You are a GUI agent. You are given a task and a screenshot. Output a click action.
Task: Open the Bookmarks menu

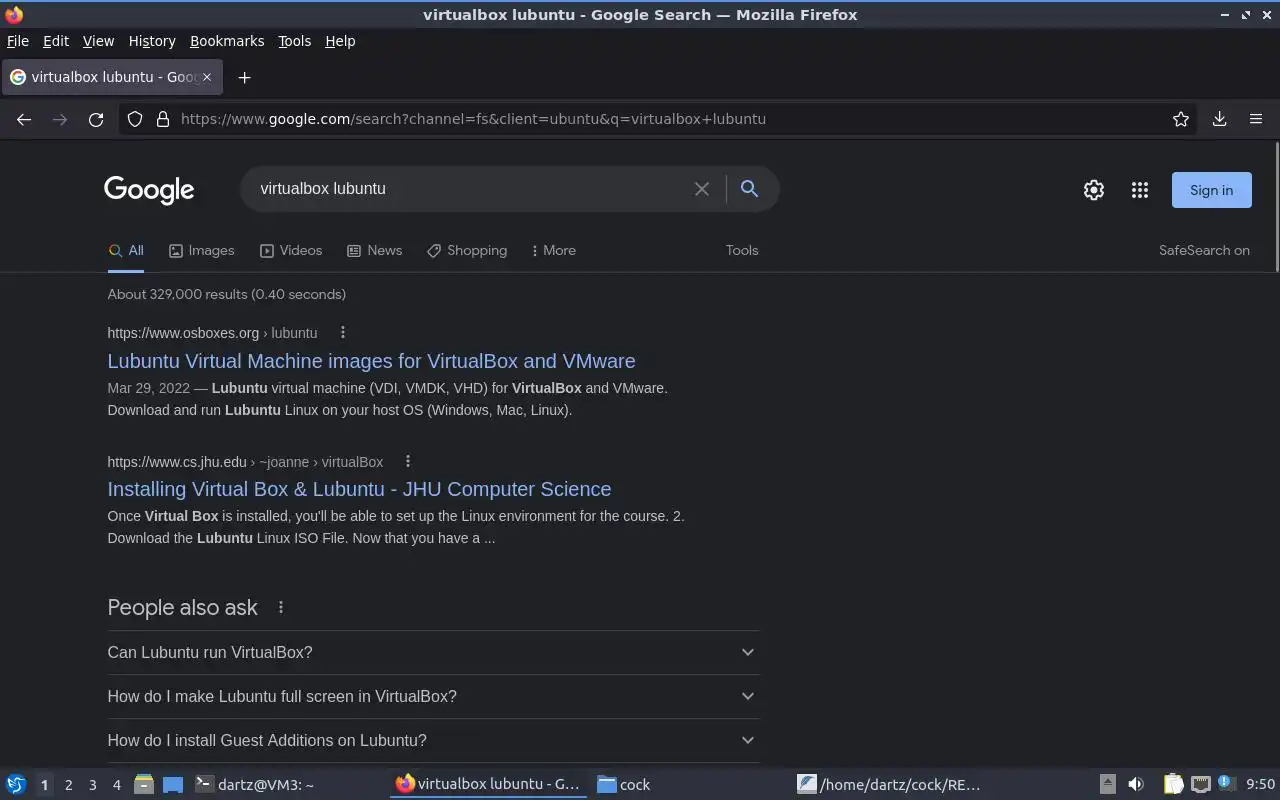(x=227, y=41)
